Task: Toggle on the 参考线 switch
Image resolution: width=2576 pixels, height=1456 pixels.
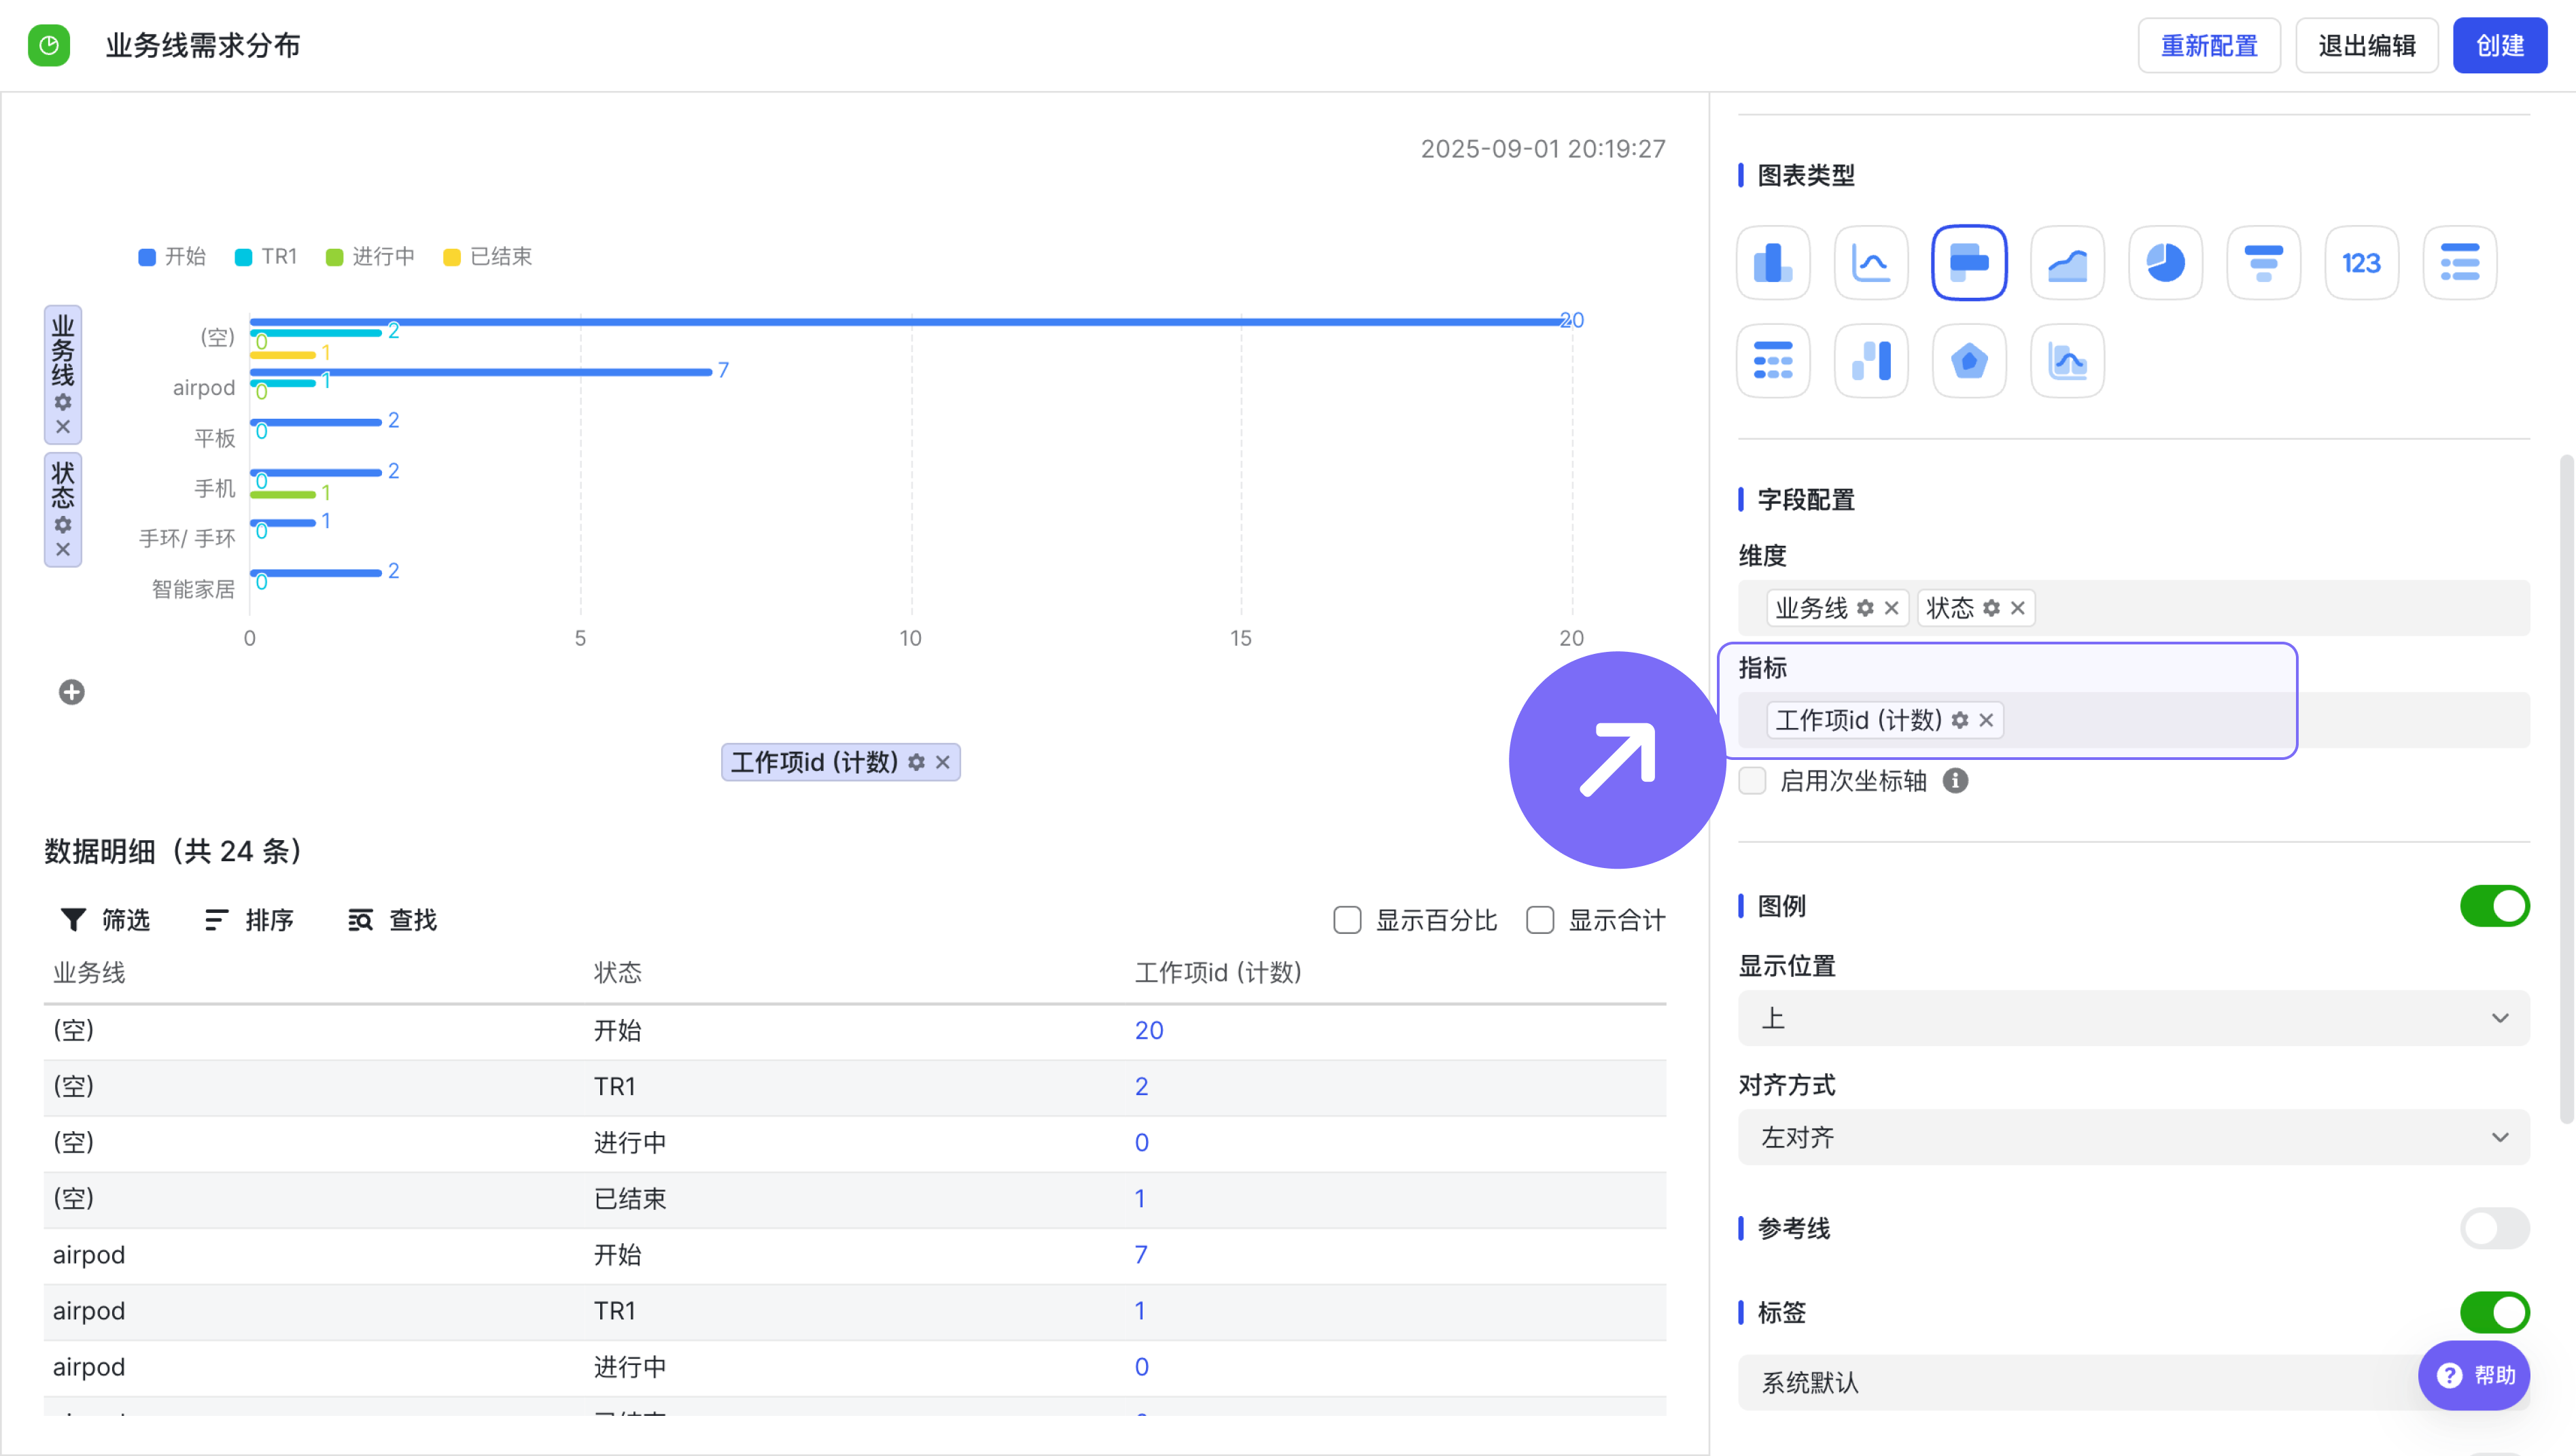Action: (2494, 1228)
